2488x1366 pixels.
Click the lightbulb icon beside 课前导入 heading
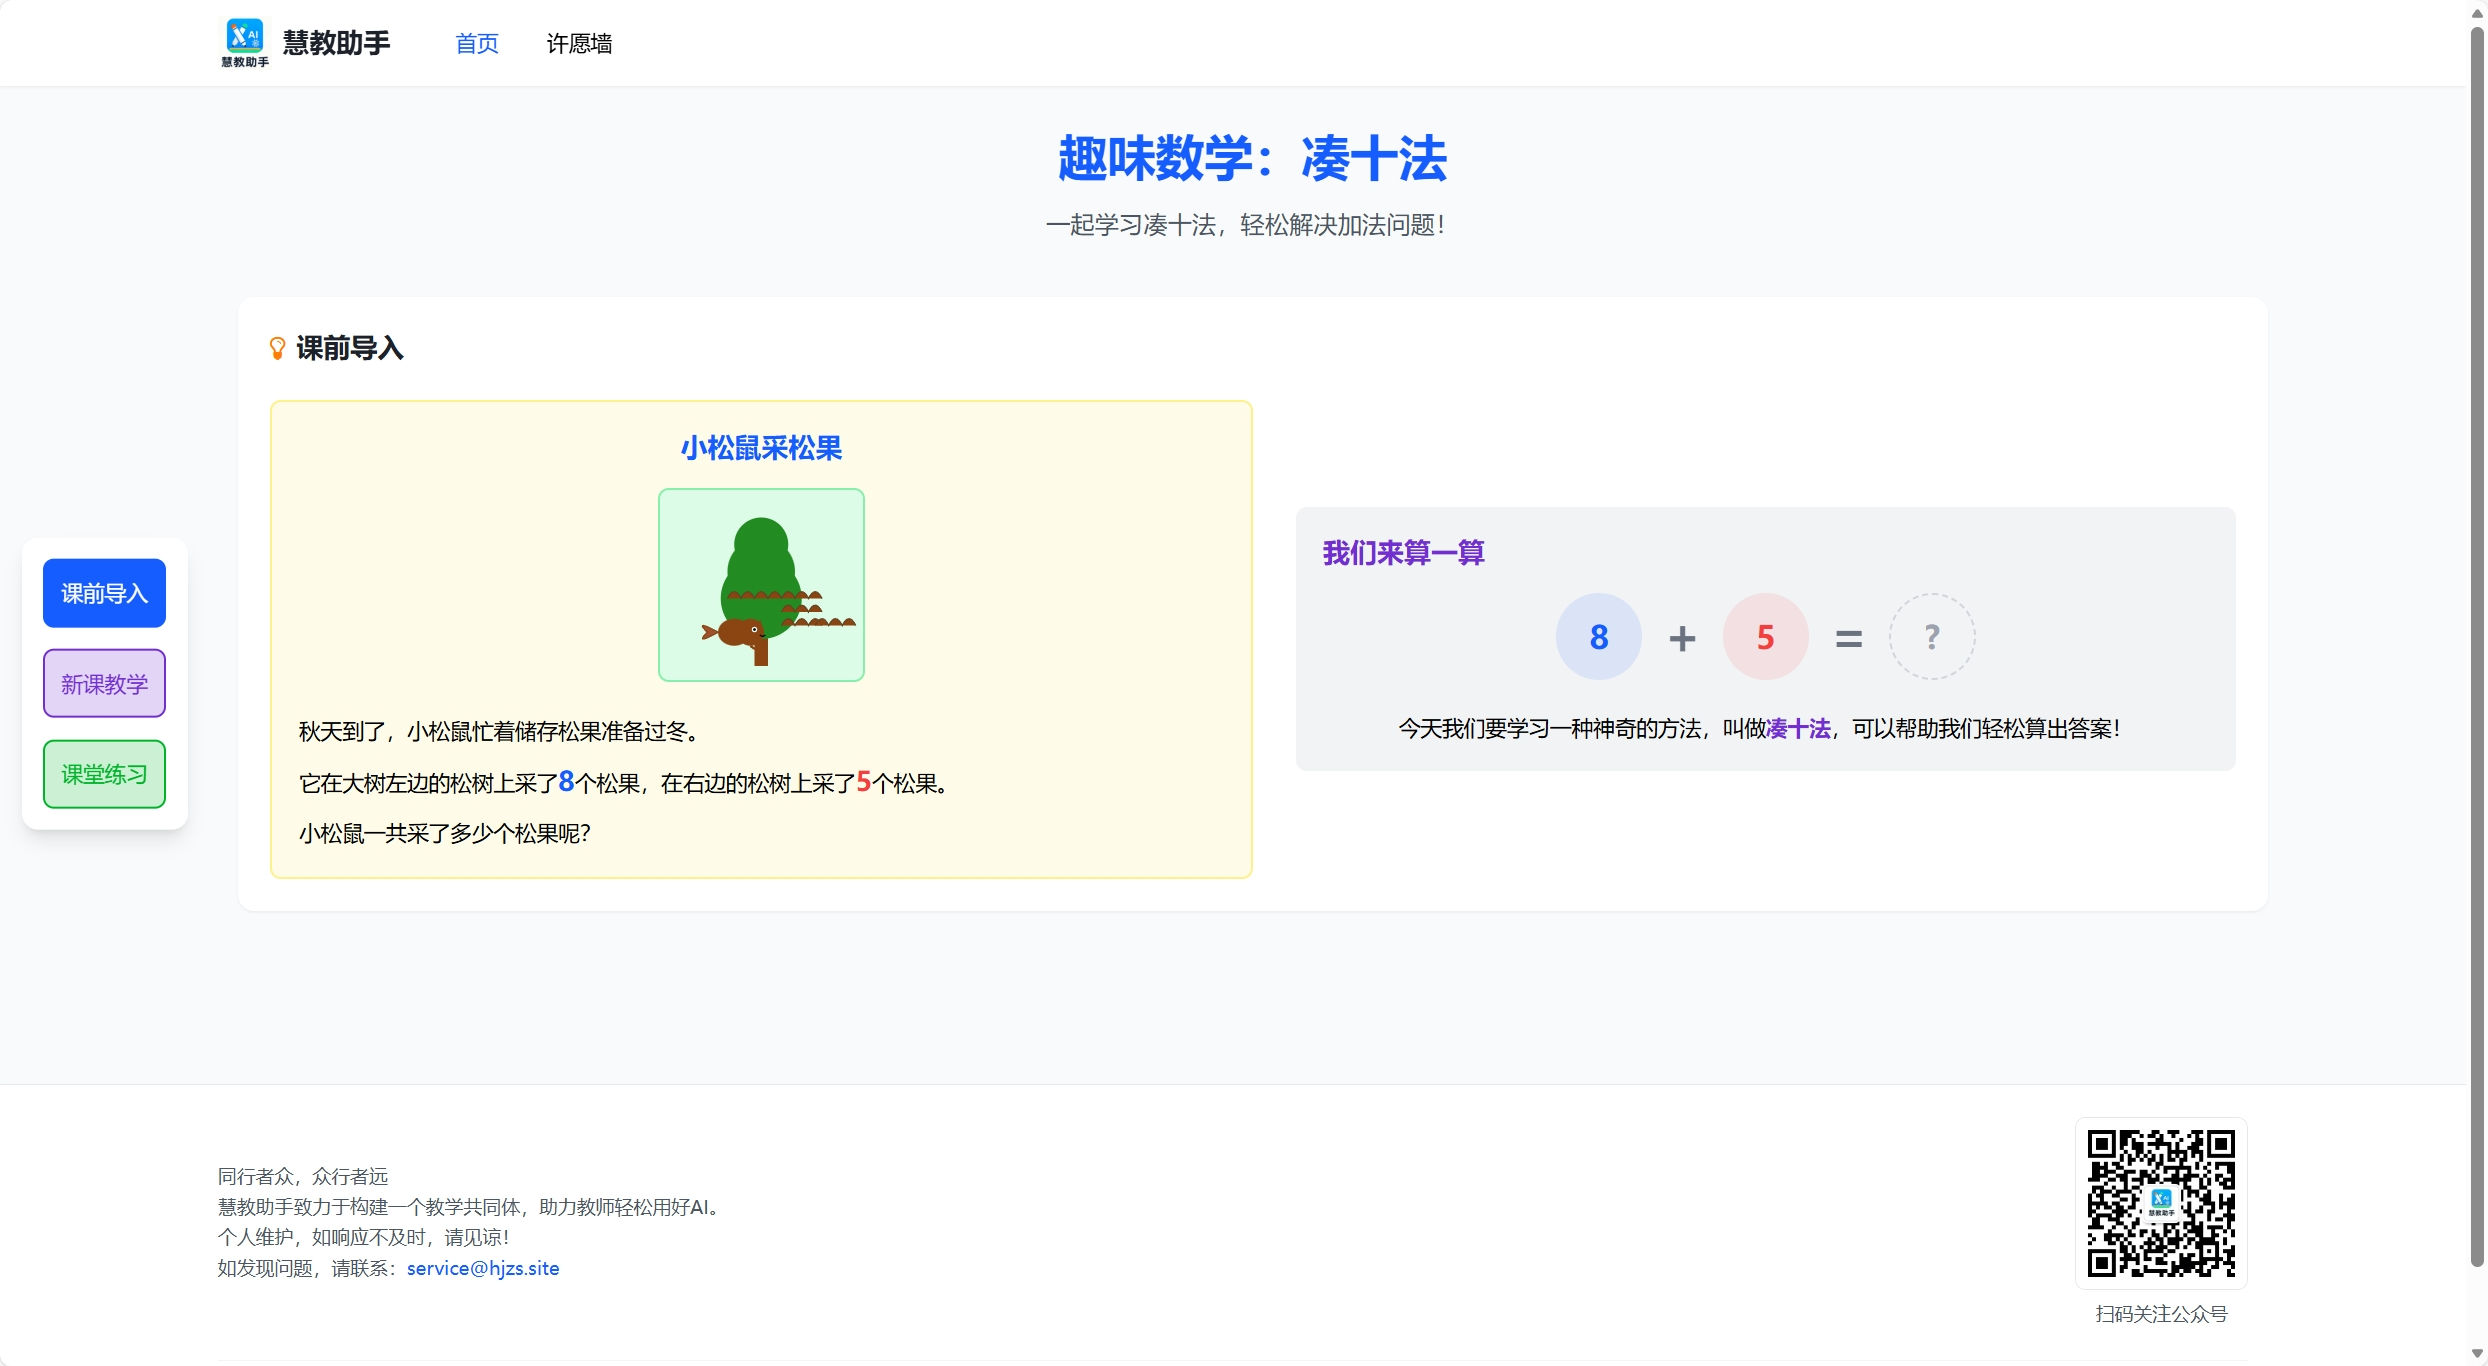tap(278, 348)
